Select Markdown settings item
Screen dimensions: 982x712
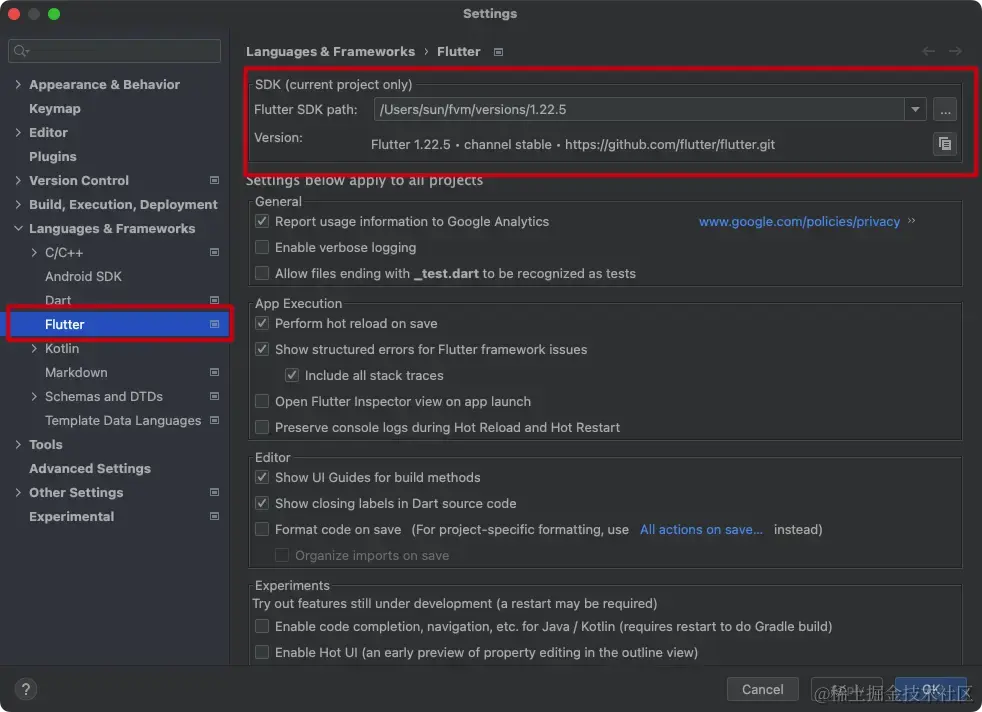click(76, 372)
